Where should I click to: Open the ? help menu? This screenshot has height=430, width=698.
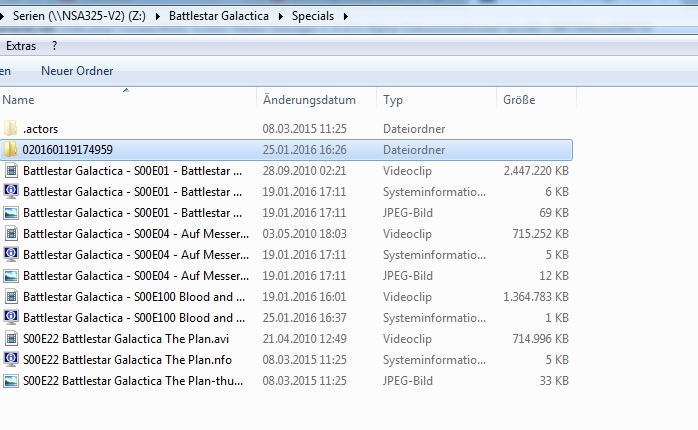(x=54, y=46)
